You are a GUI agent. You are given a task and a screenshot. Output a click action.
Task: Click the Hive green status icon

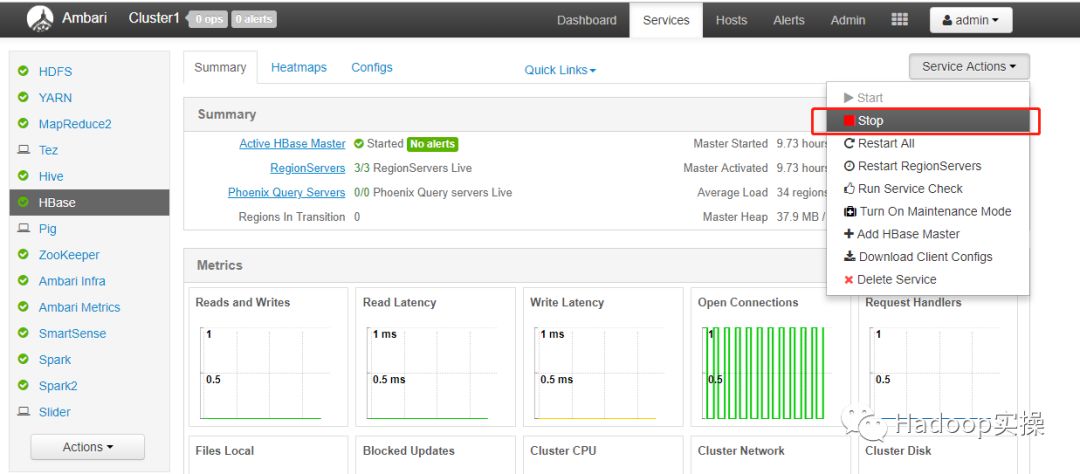(23, 176)
